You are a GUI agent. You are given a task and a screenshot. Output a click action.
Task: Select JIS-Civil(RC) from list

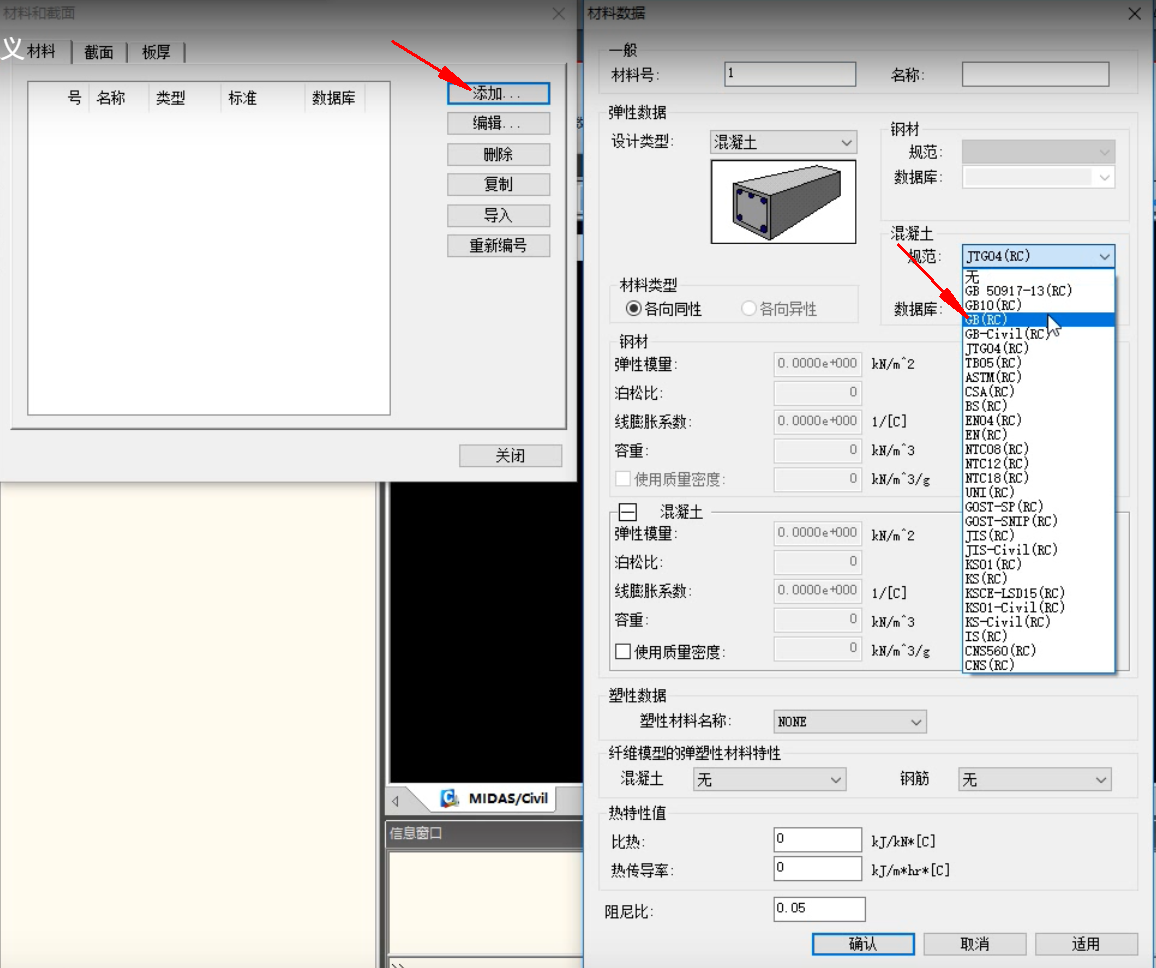tap(1039, 549)
